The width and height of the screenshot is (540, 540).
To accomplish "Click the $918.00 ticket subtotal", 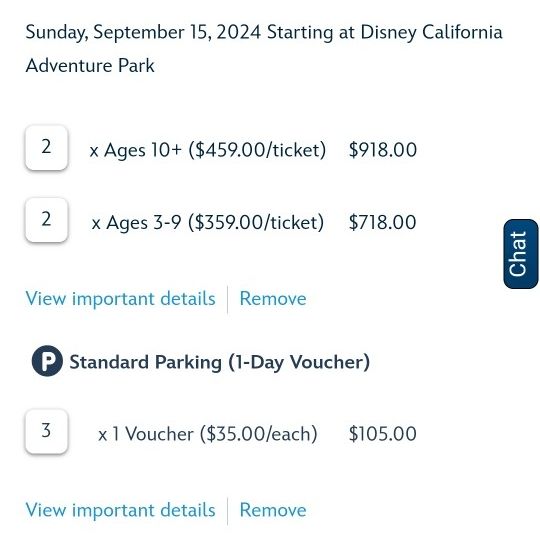I will point(383,150).
